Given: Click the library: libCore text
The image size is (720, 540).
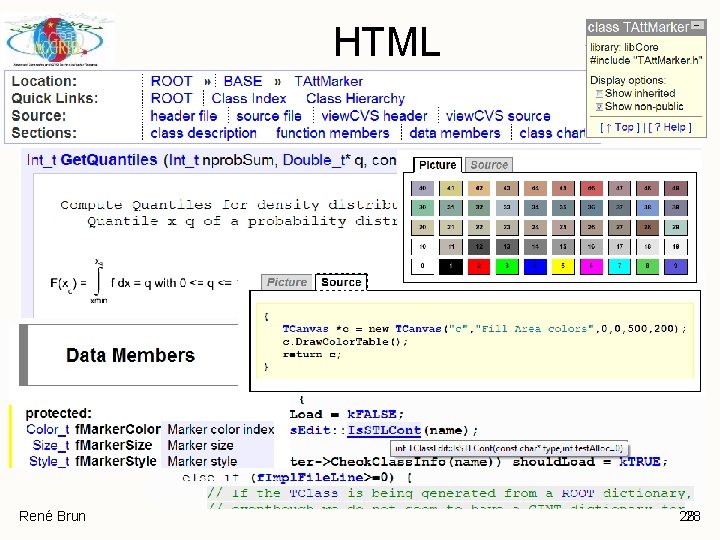Looking at the screenshot, I should (x=624, y=47).
